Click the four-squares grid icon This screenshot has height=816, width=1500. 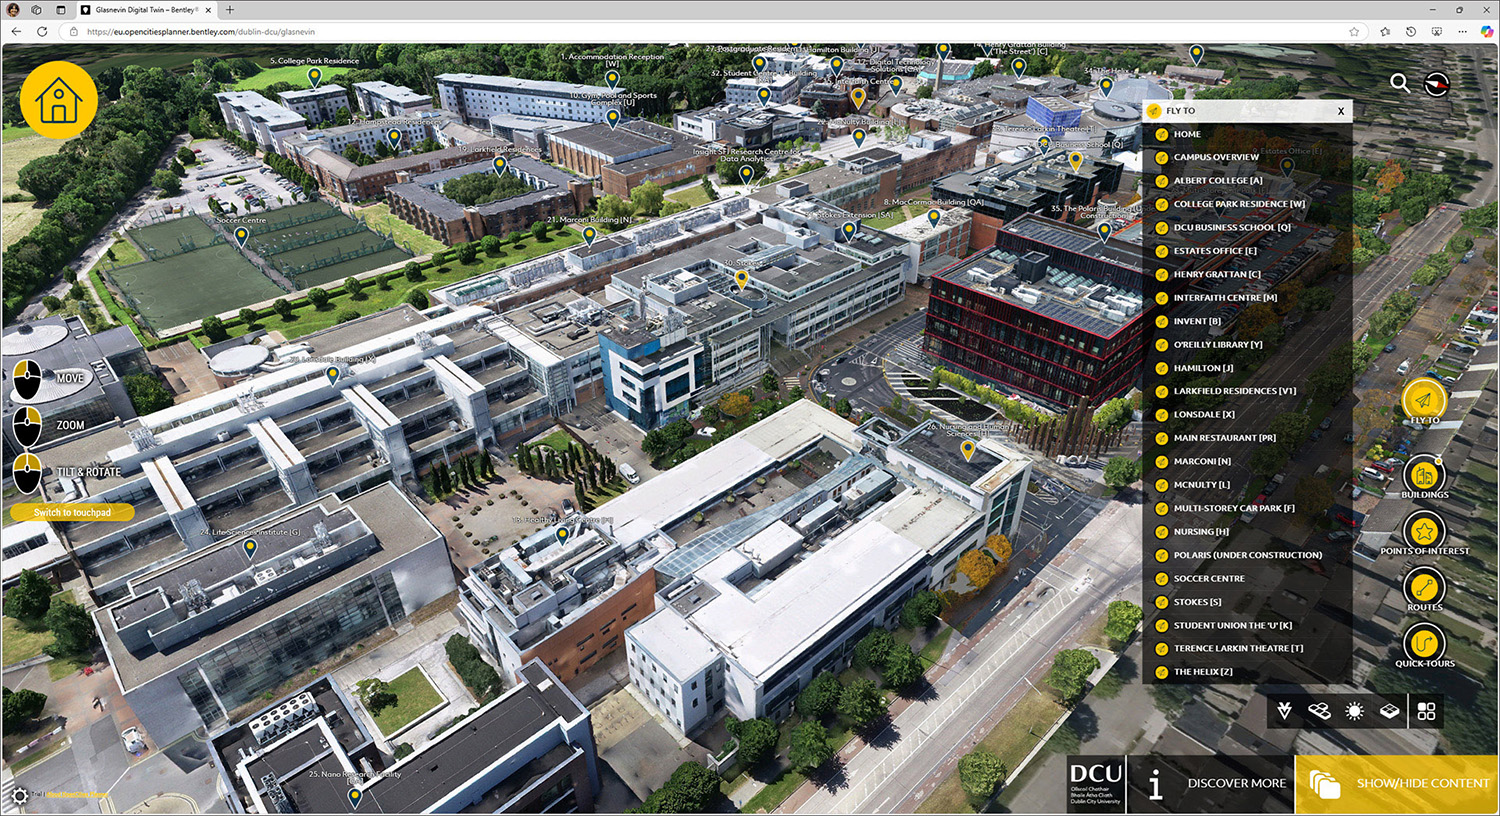click(x=1426, y=711)
